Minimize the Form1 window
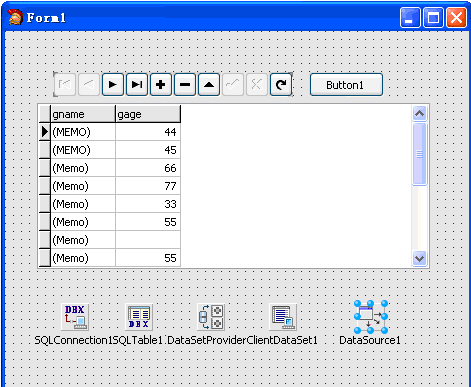 pyautogui.click(x=410, y=17)
